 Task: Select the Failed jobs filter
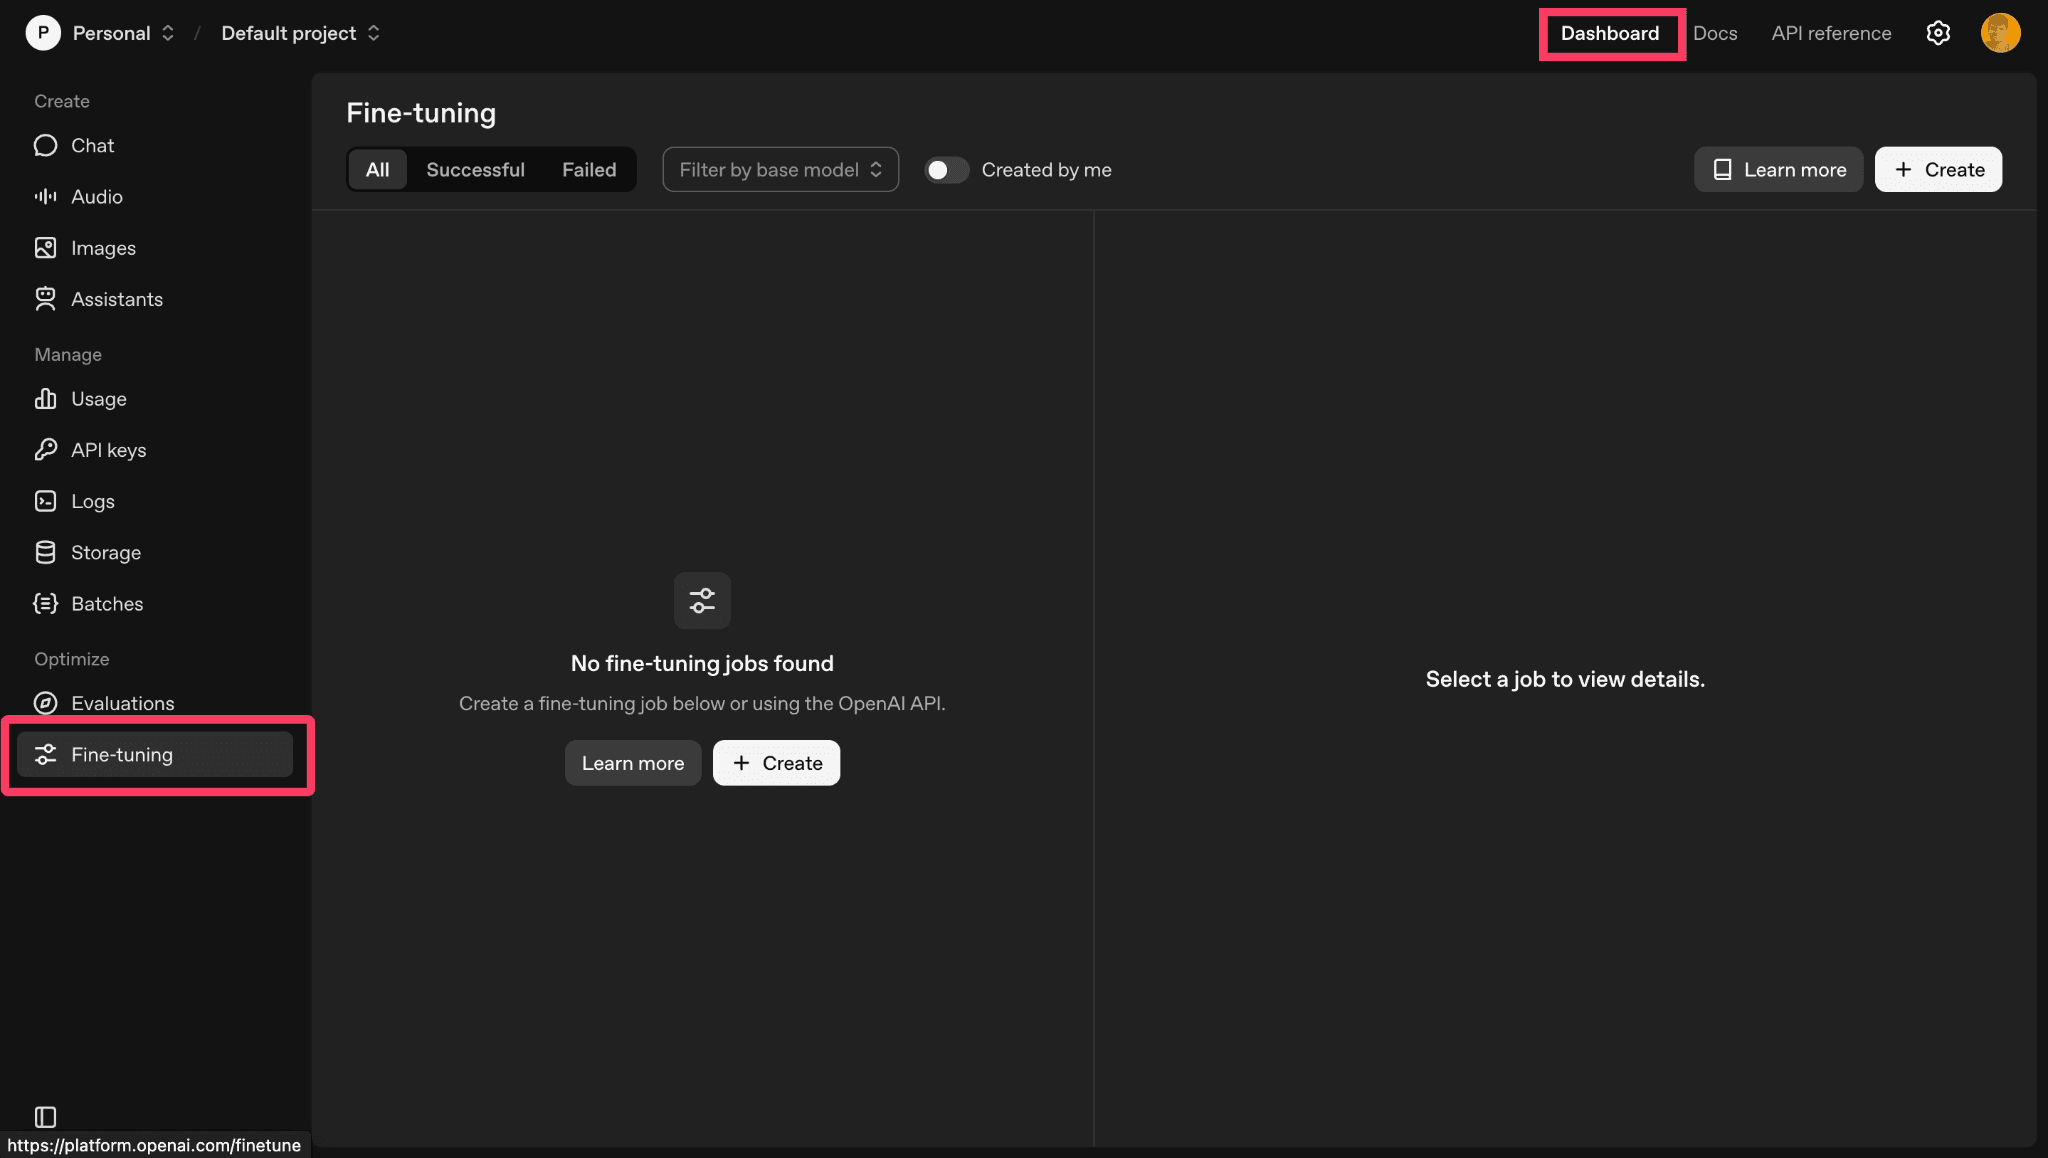[x=589, y=169]
